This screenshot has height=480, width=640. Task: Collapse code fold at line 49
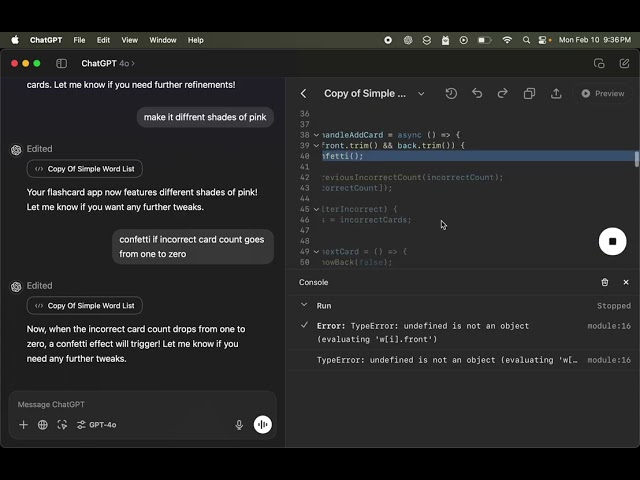(316, 251)
